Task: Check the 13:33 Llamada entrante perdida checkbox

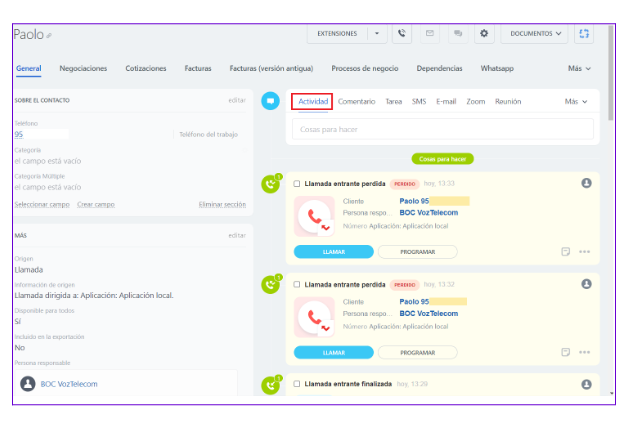Action: click(x=297, y=184)
